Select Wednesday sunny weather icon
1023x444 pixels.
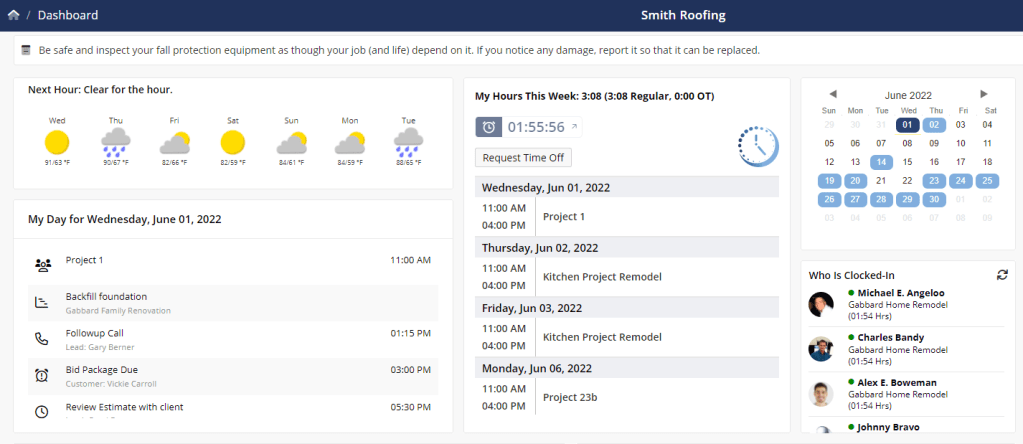pyautogui.click(x=57, y=142)
